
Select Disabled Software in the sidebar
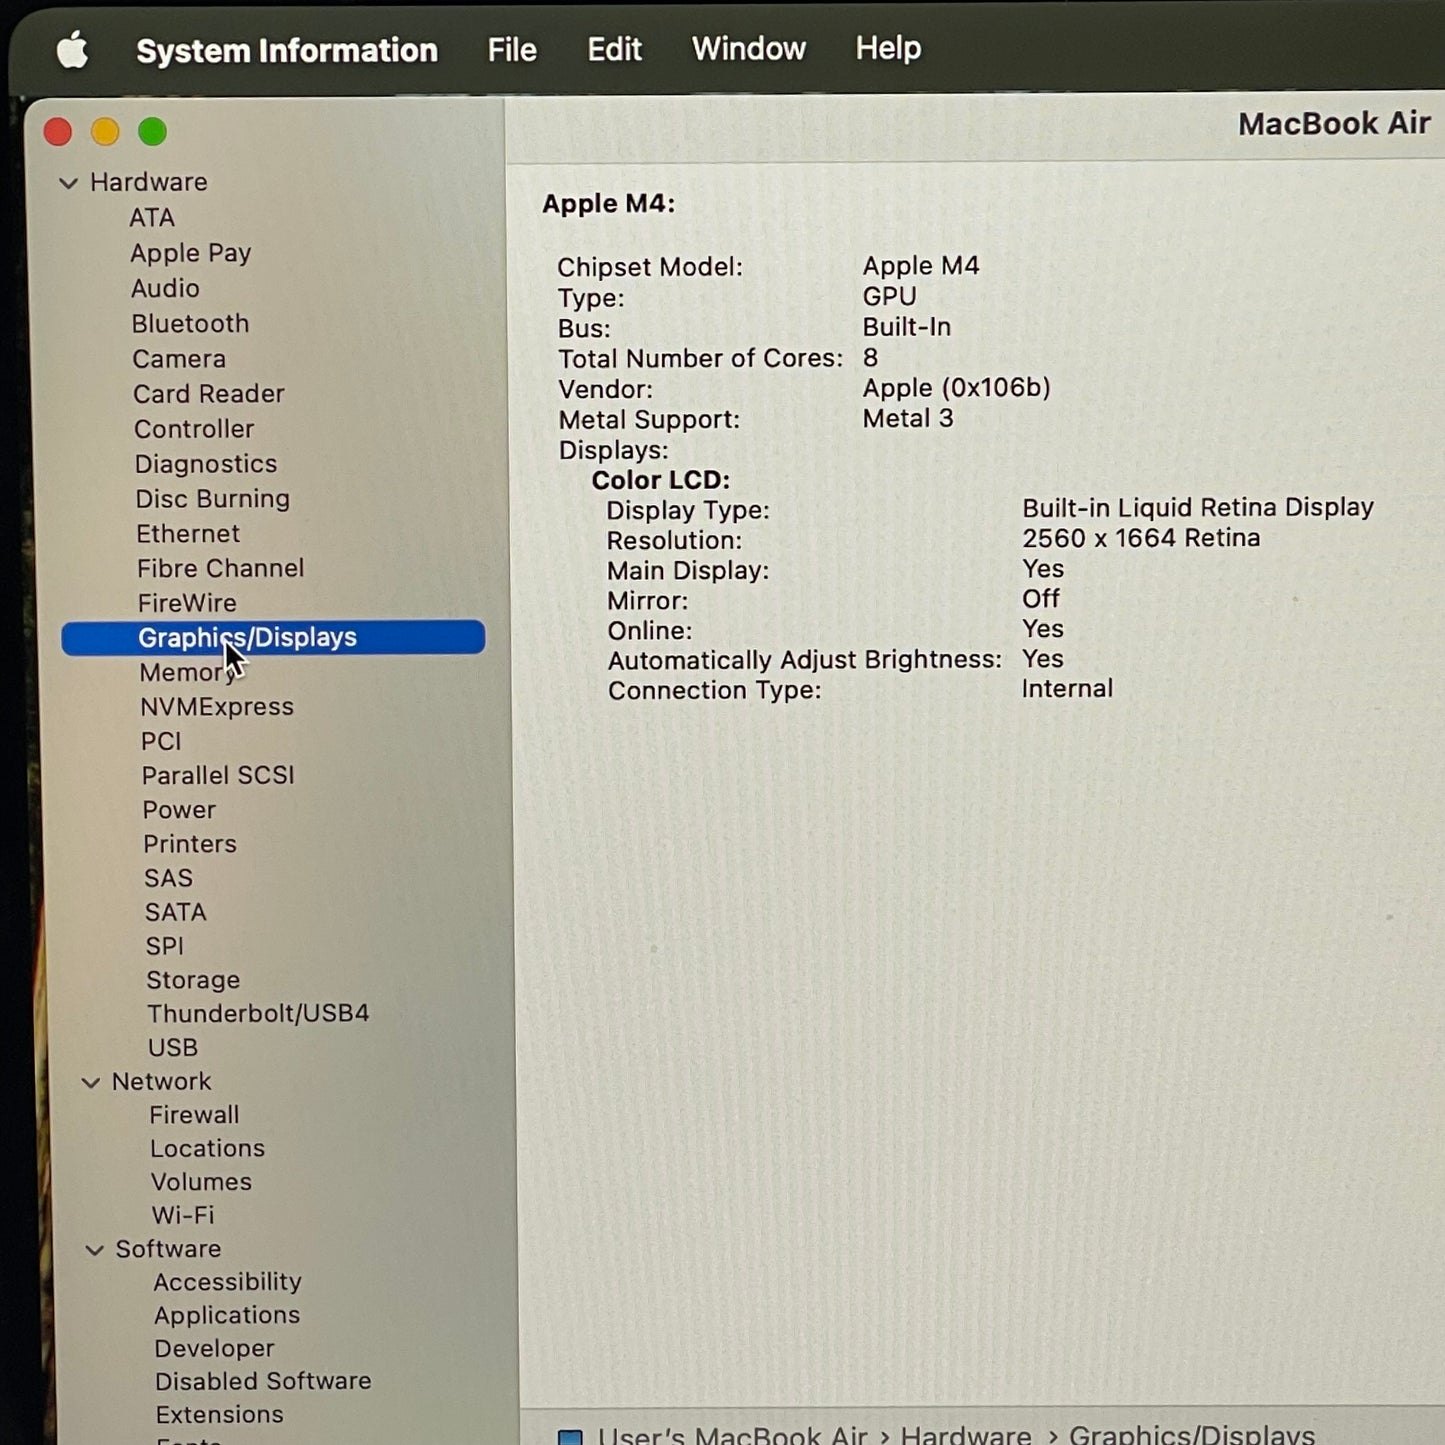263,1381
